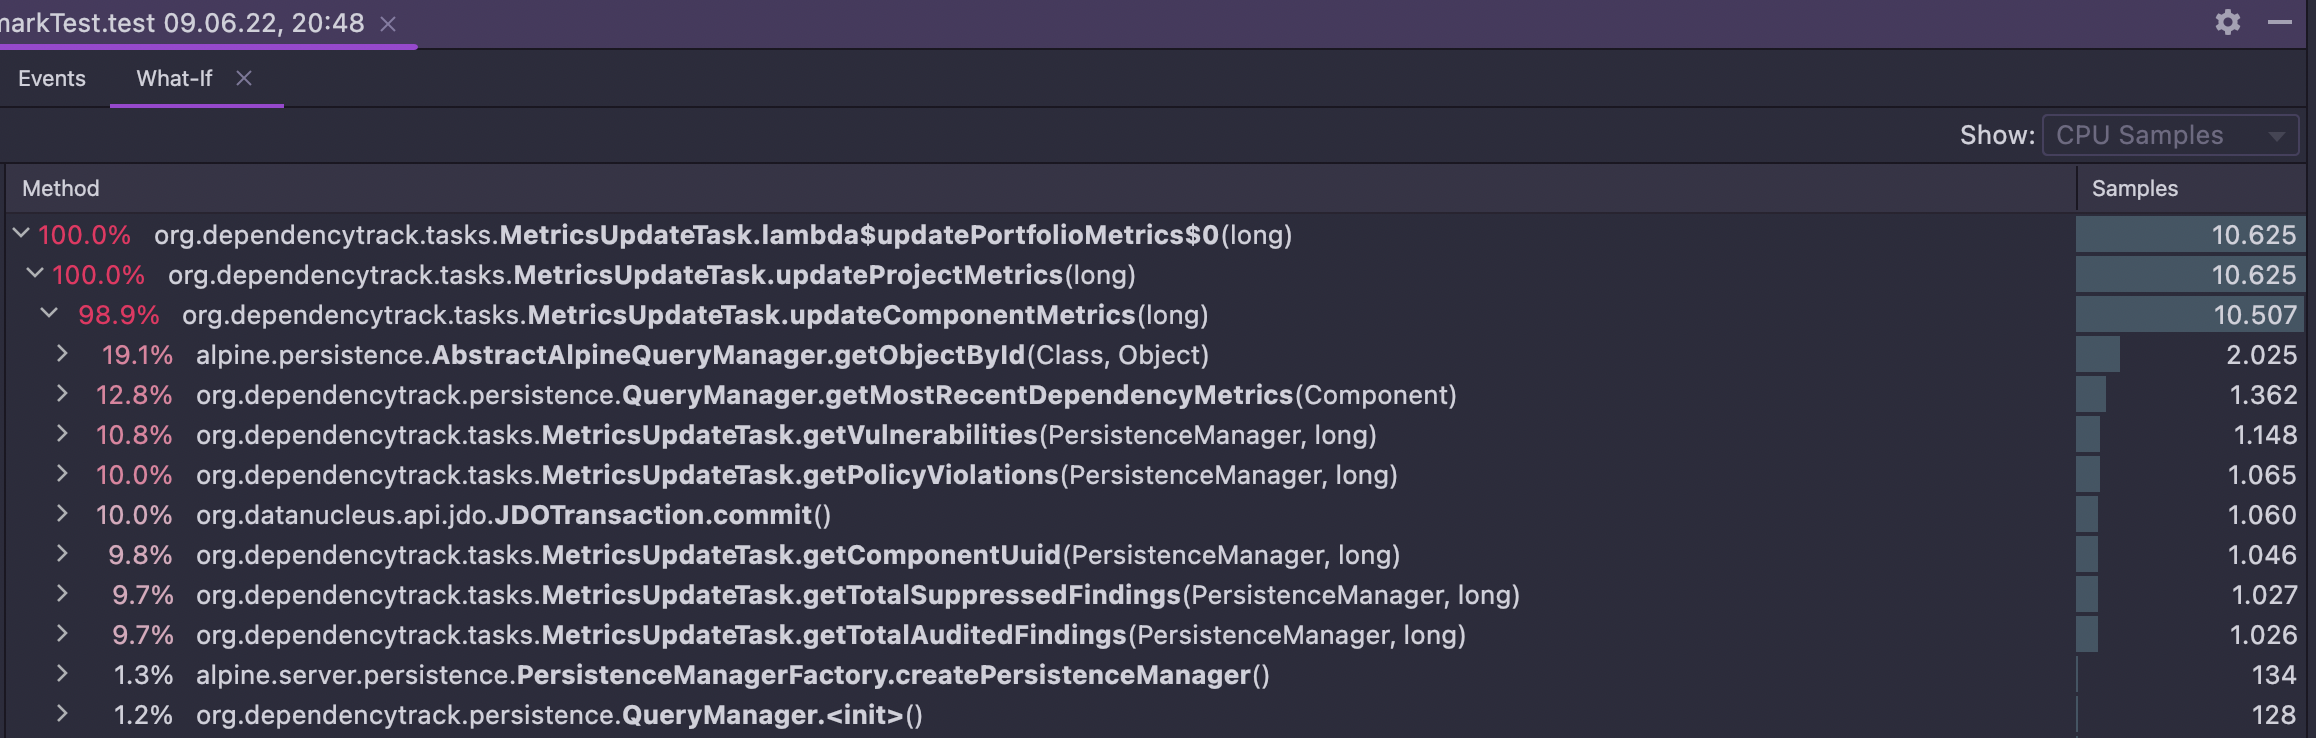The width and height of the screenshot is (2316, 738).
Task: Switch to the Events tab
Action: click(52, 78)
